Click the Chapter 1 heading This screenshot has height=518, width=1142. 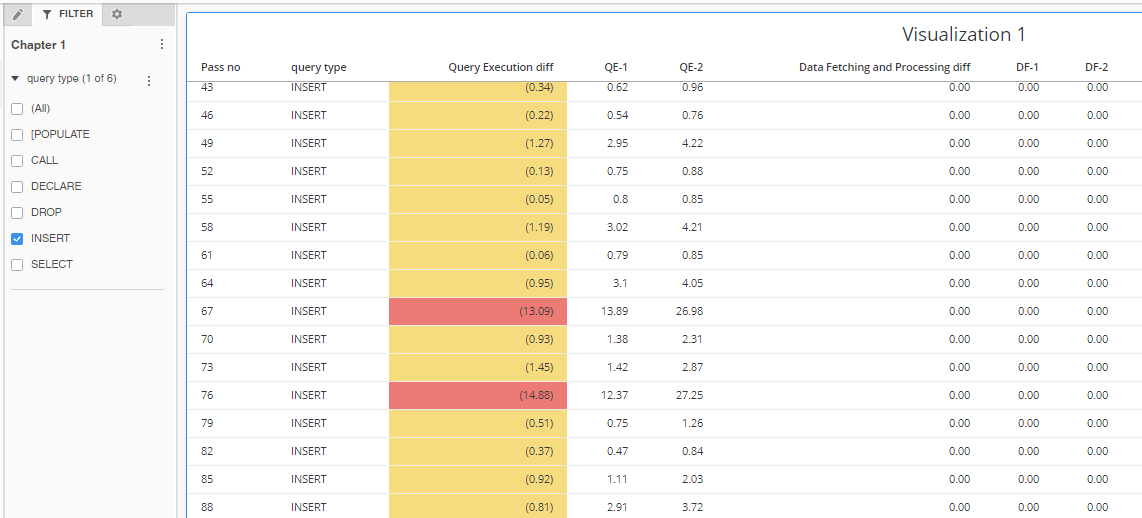[x=39, y=45]
